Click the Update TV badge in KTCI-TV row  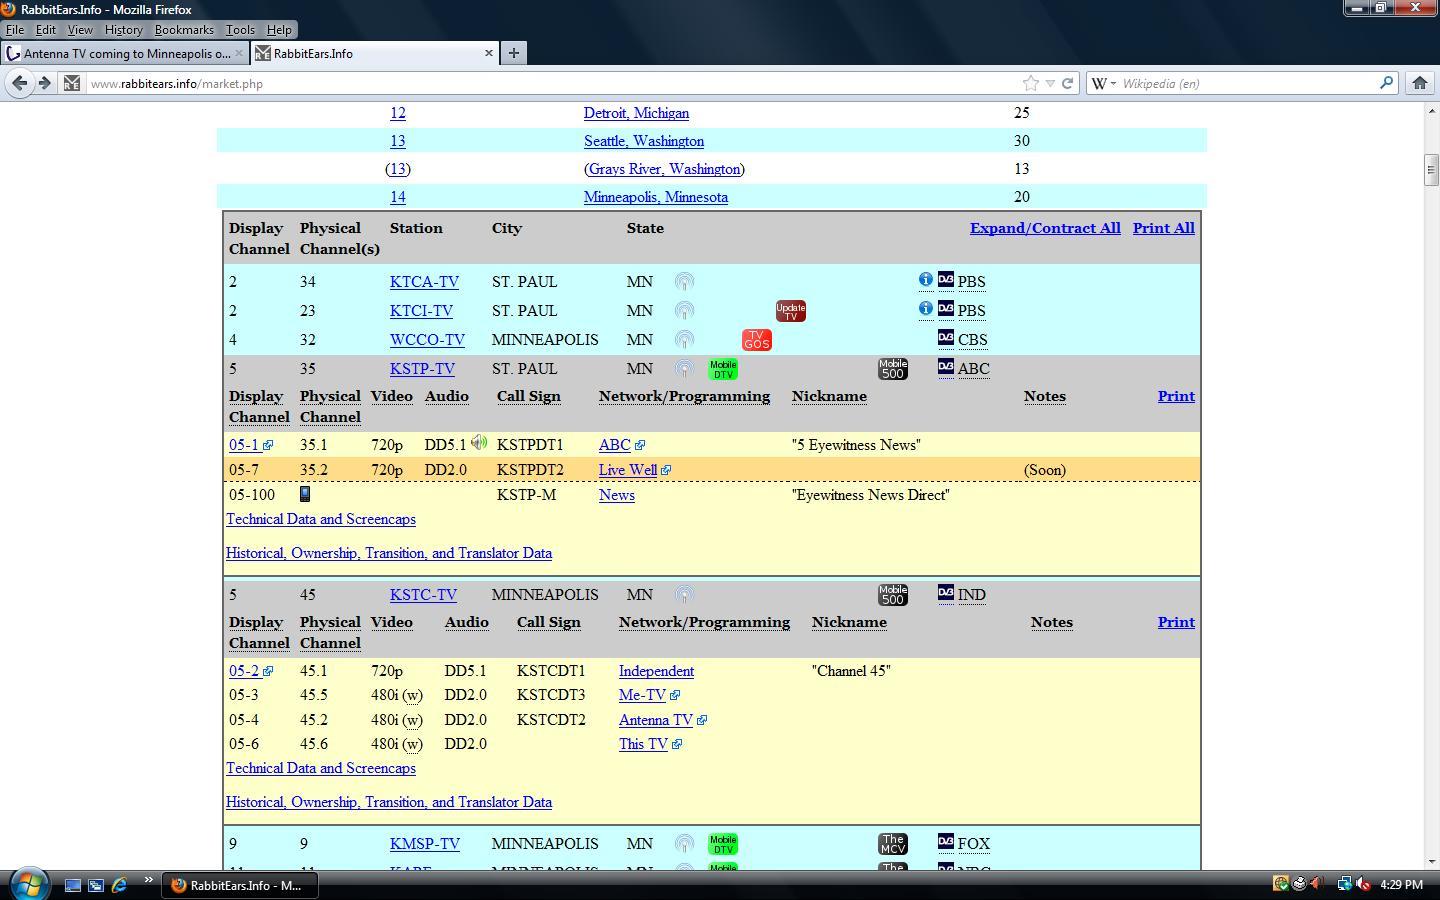[x=790, y=311]
